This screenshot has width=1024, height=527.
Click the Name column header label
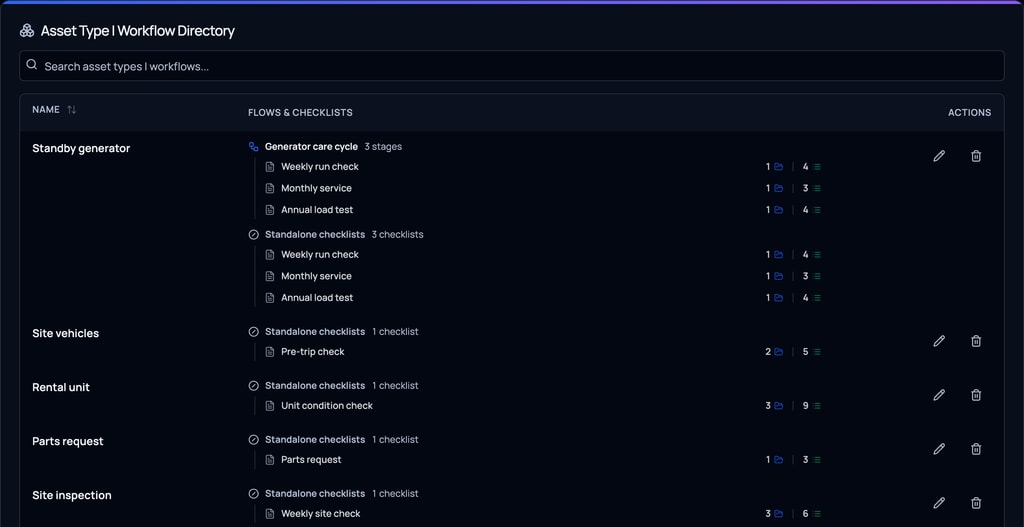[x=46, y=110]
